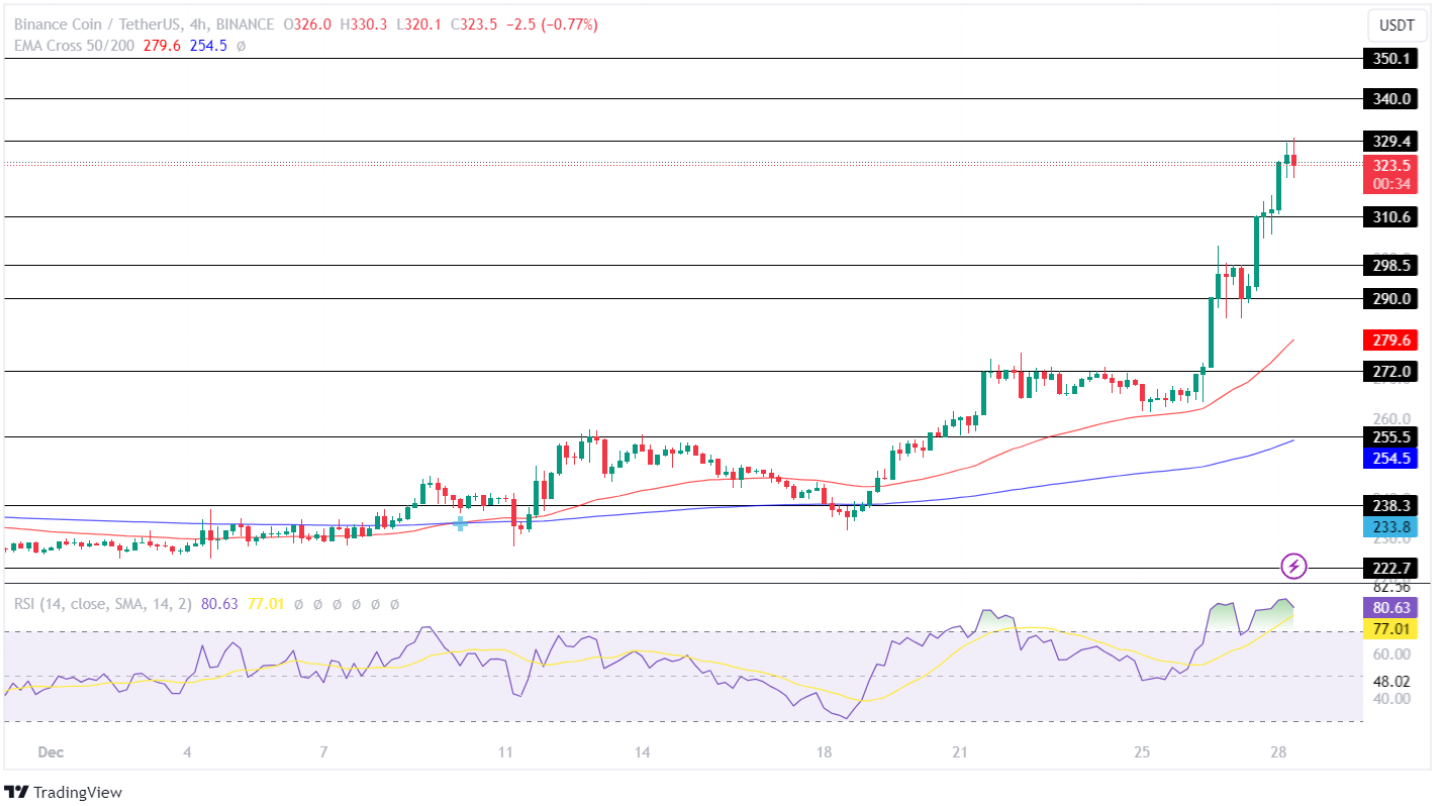
Task: Click the purple lightning quick-trade icon
Action: [x=1293, y=567]
